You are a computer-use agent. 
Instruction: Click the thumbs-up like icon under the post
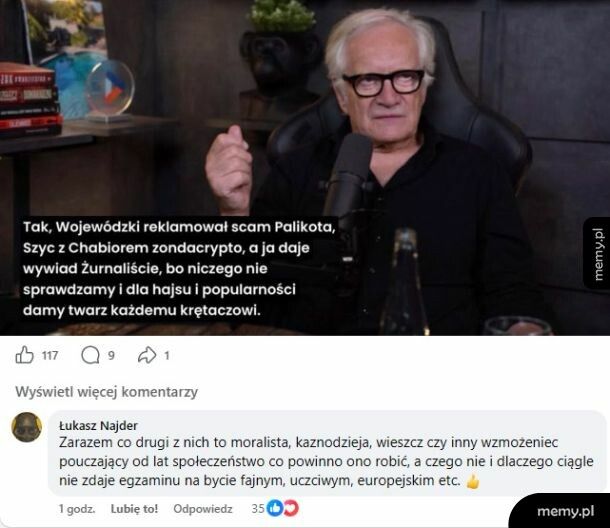(x=24, y=355)
